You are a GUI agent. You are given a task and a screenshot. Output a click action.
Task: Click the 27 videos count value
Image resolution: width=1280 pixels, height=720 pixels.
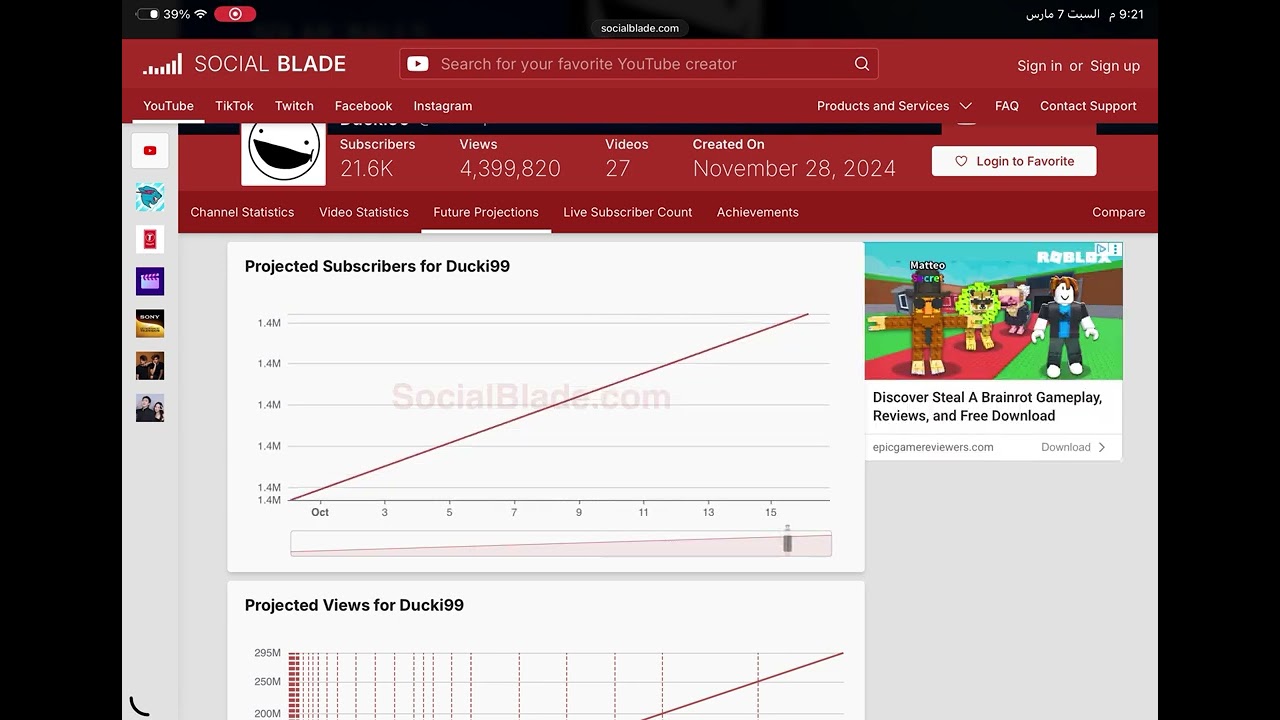(618, 169)
